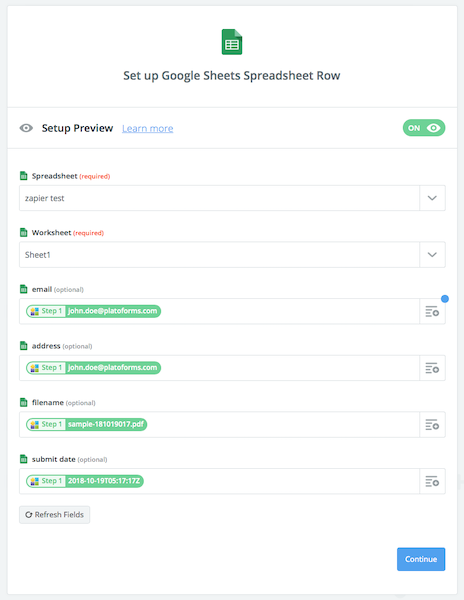The height and width of the screenshot is (600, 464).
Task: Click the Setup Preview heading text
Action: pyautogui.click(x=77, y=128)
